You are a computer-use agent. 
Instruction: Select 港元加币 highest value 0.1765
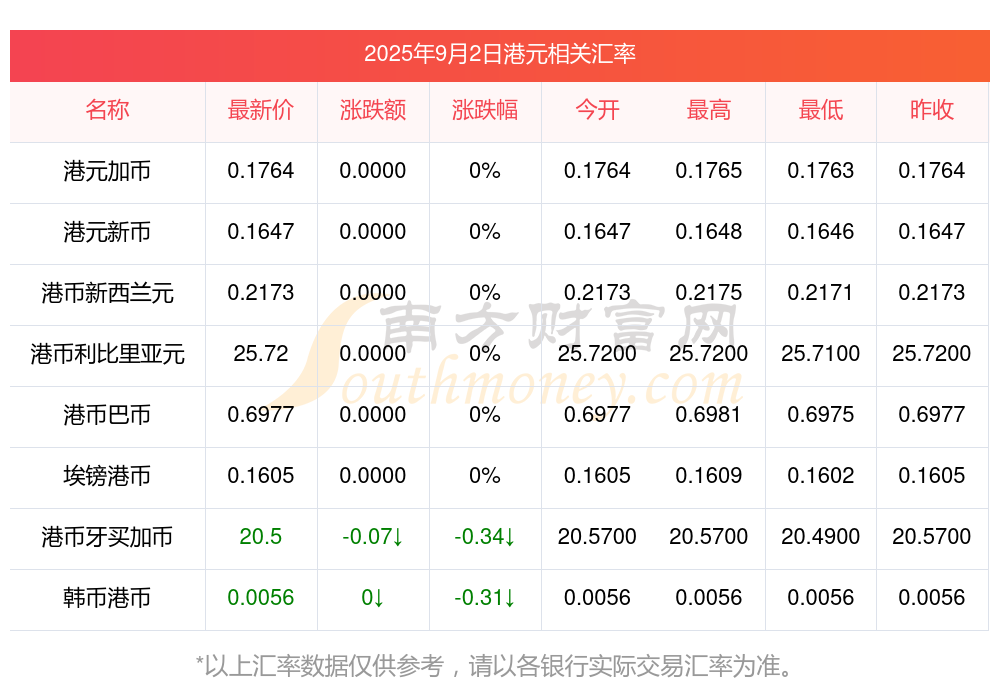[x=709, y=170]
